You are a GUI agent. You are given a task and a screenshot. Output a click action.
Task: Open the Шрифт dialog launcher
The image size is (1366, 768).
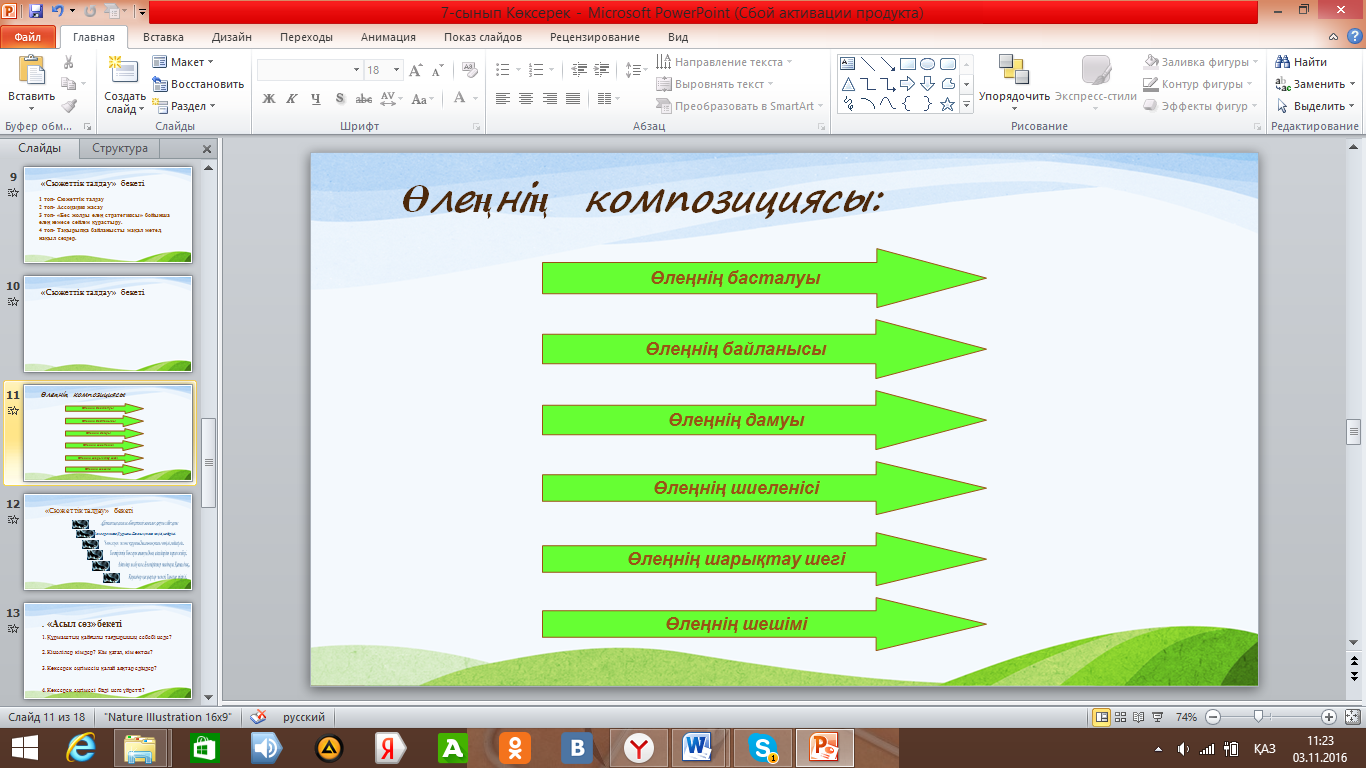click(477, 127)
